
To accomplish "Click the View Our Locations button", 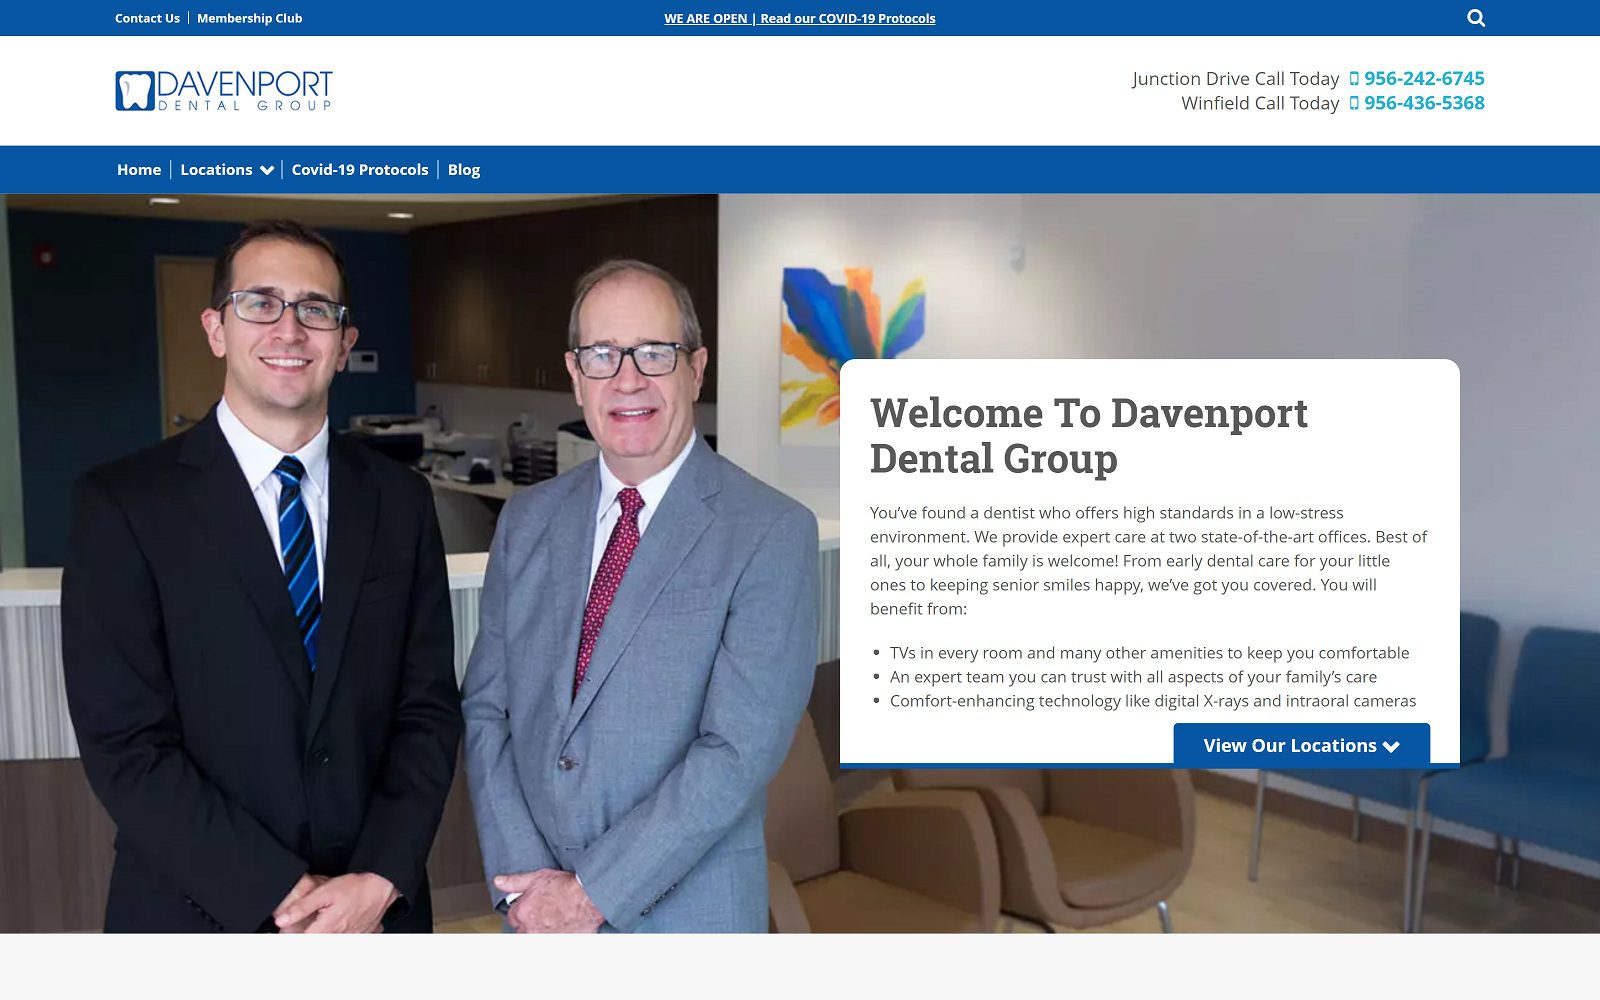I will (1301, 746).
